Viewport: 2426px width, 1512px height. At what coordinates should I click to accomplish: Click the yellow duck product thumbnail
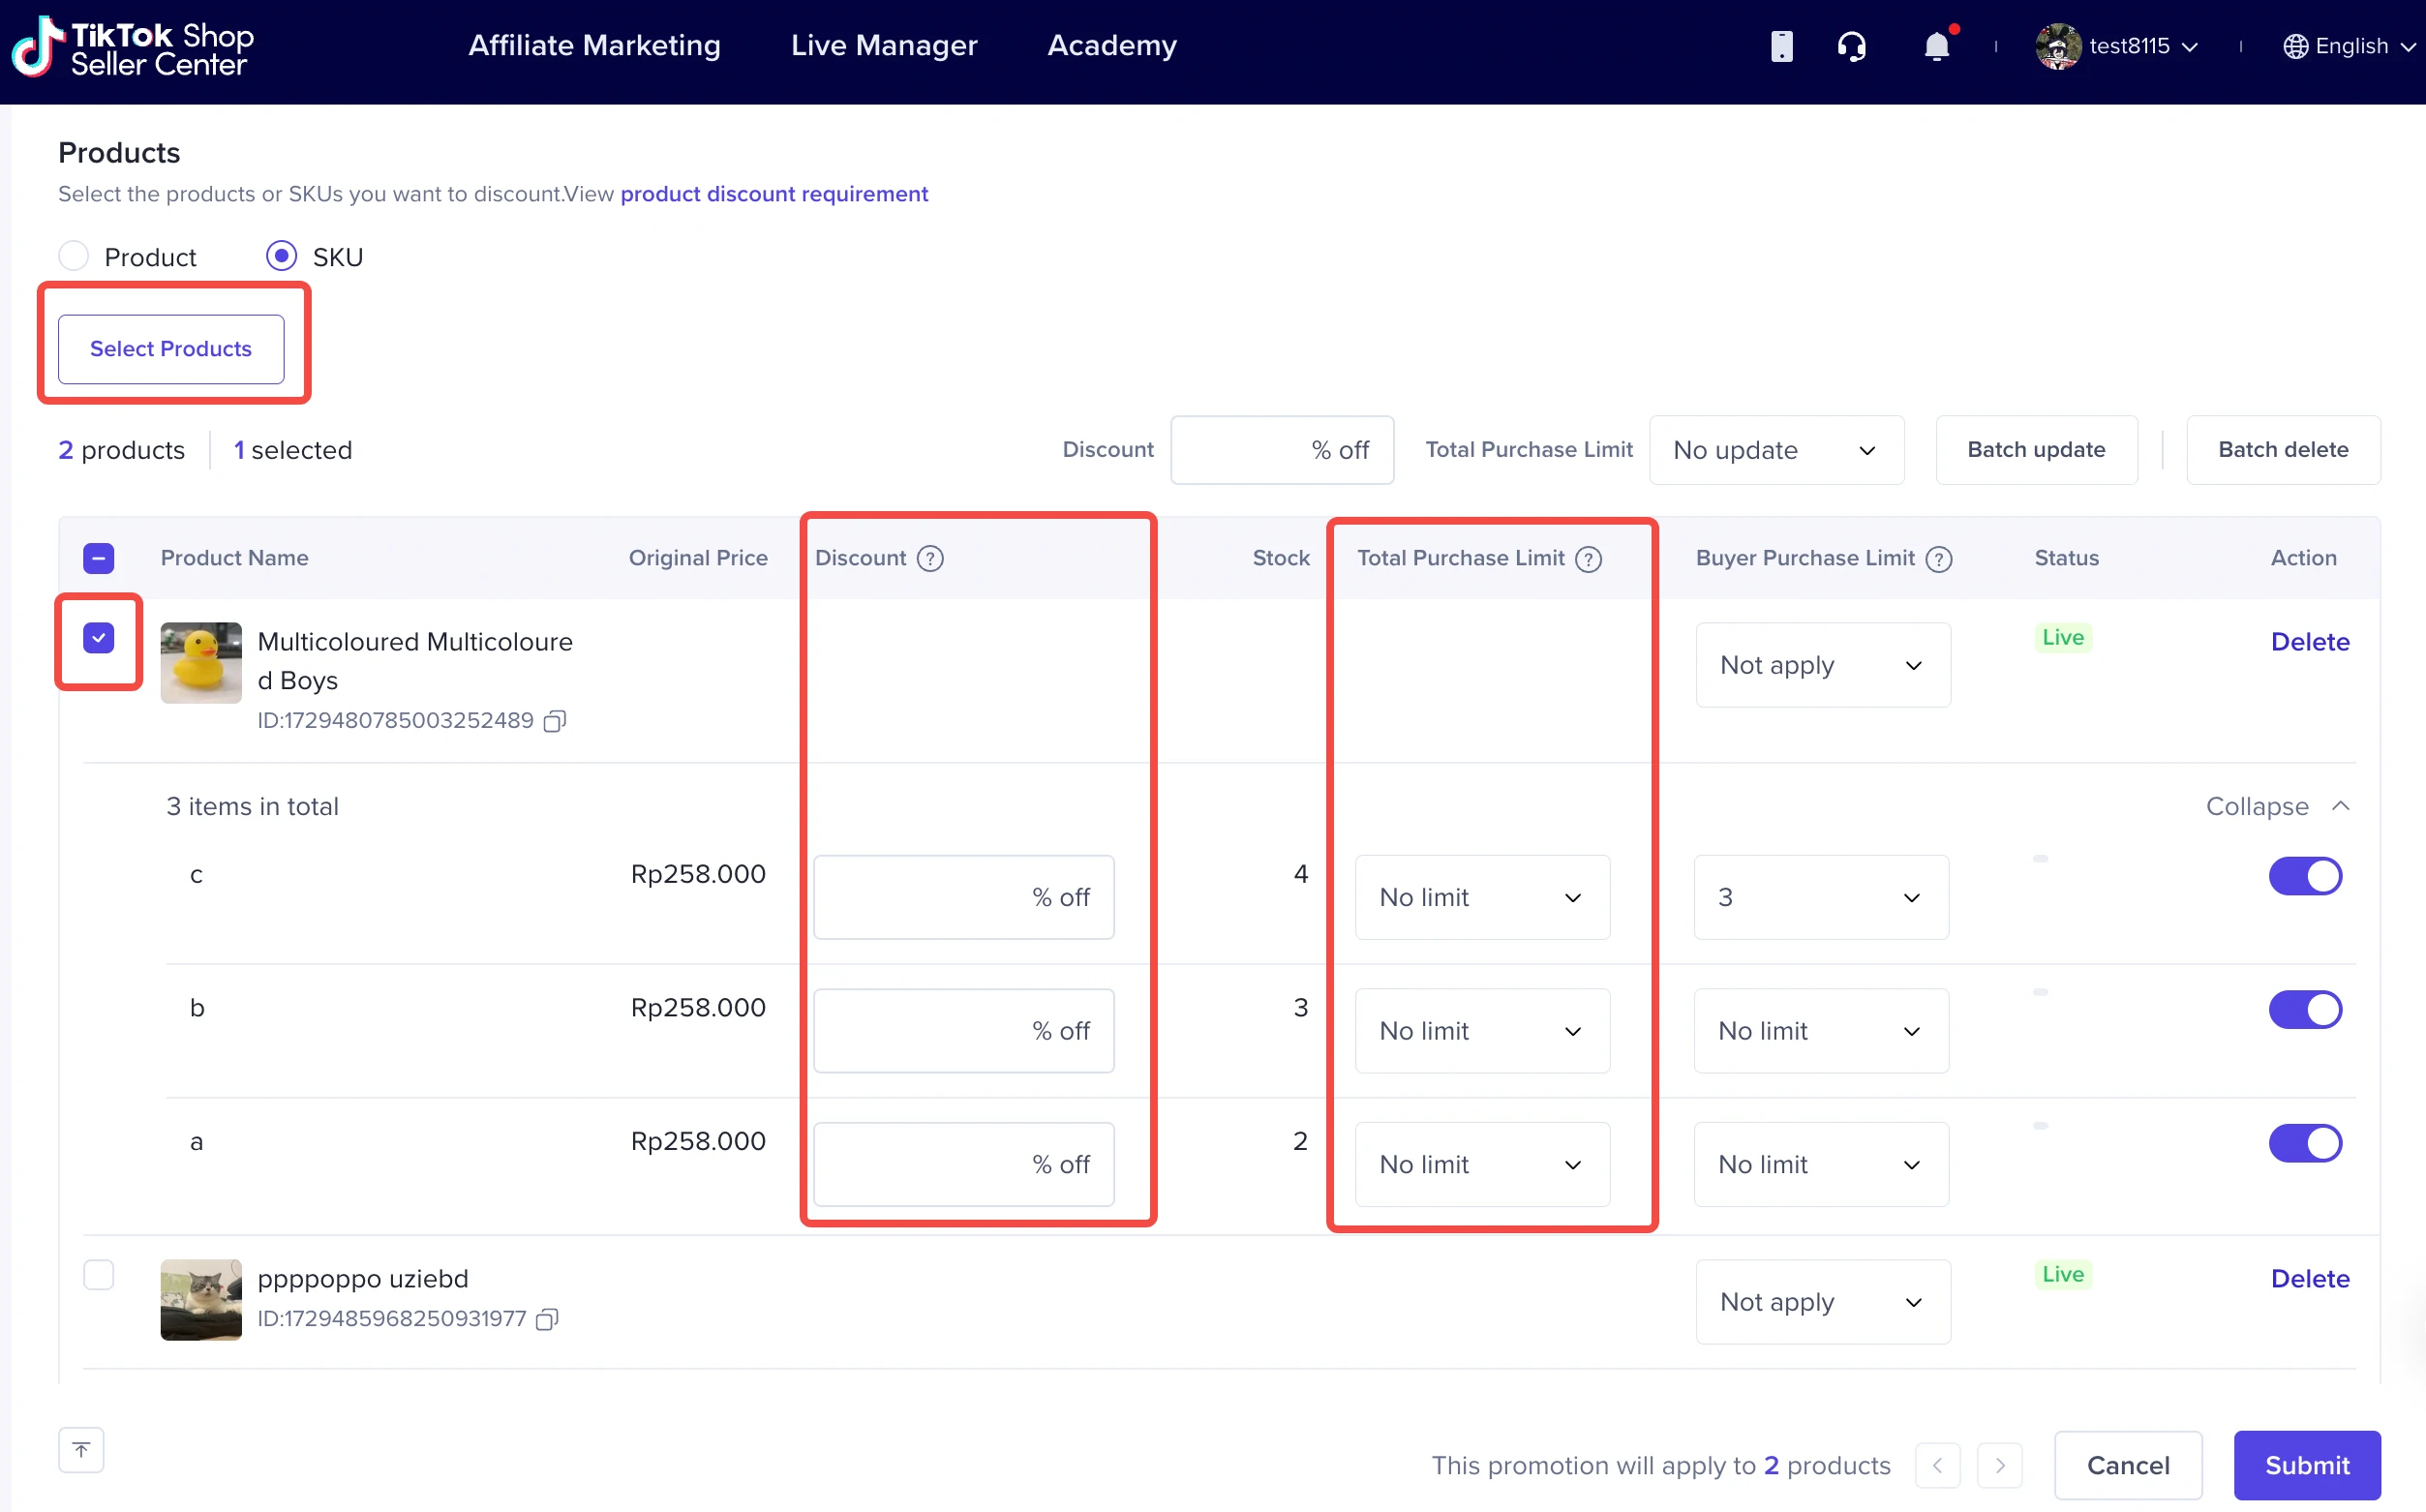[201, 662]
